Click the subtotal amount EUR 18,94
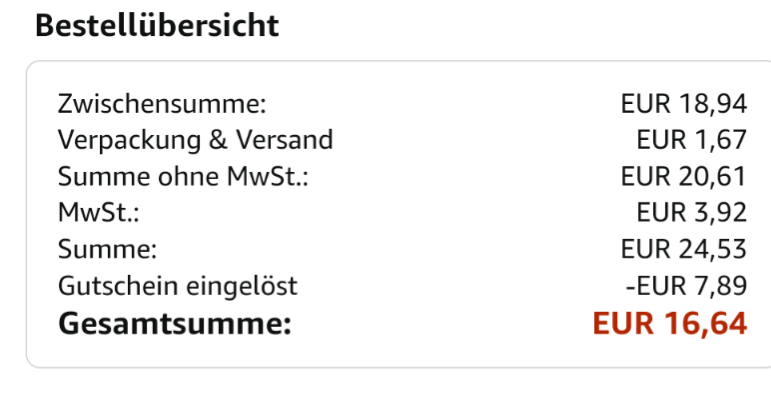 point(683,103)
